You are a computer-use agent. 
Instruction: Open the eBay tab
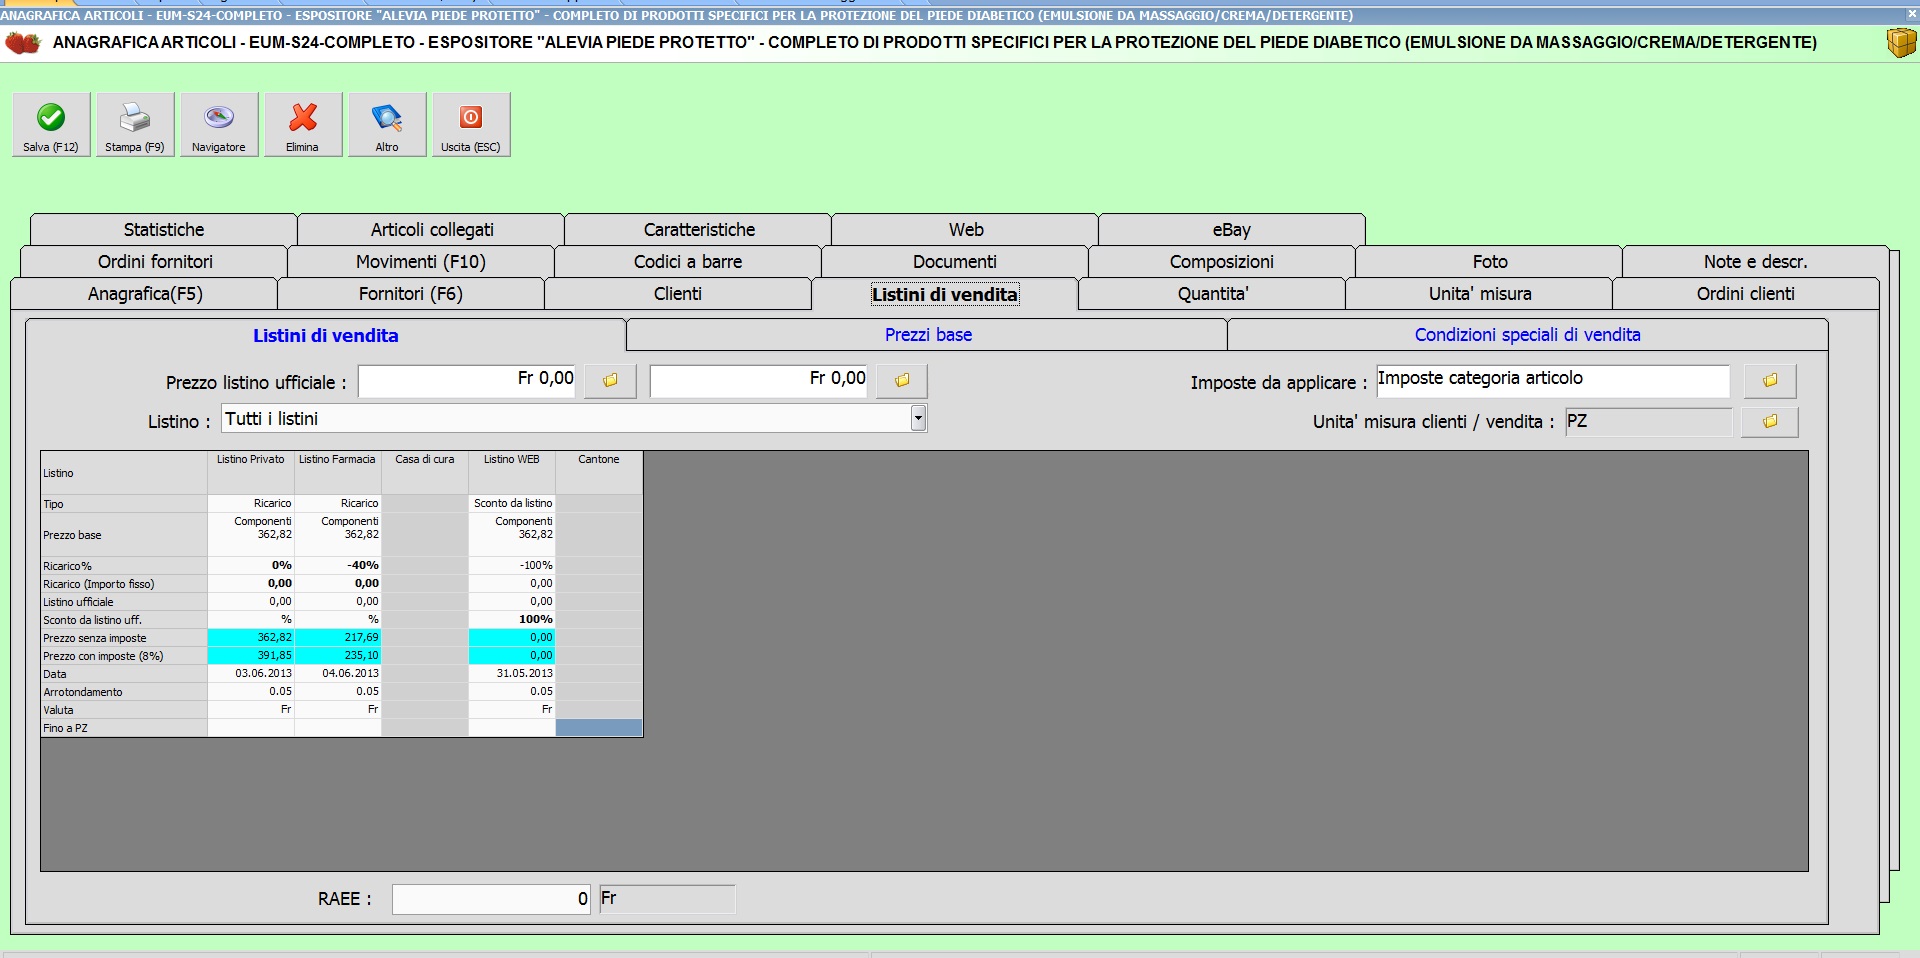(1232, 230)
